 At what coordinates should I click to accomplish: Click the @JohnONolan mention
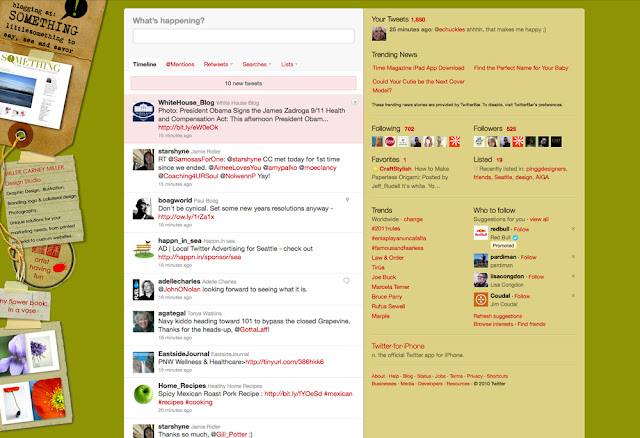pos(179,289)
